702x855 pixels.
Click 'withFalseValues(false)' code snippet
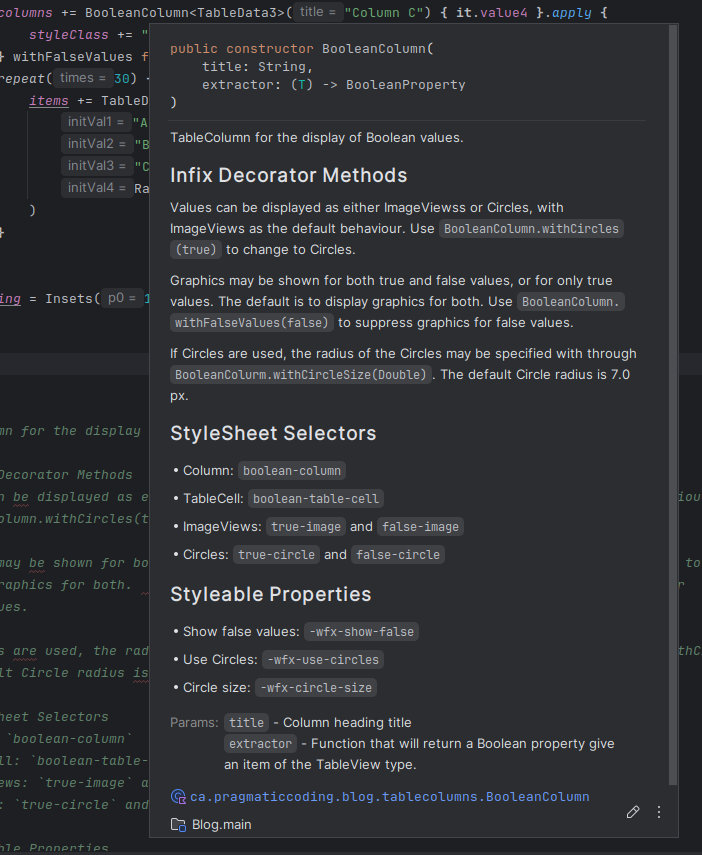pos(251,323)
